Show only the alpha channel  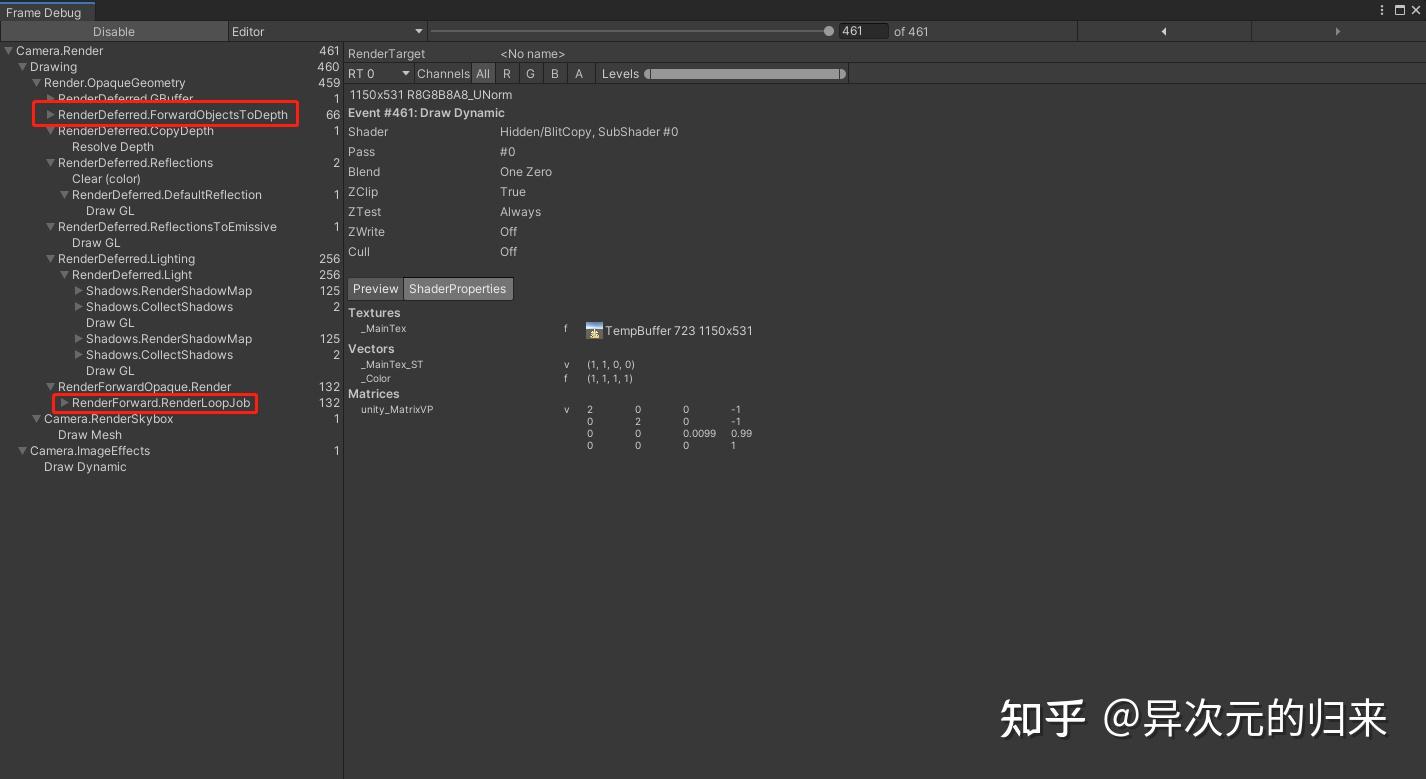tap(578, 73)
